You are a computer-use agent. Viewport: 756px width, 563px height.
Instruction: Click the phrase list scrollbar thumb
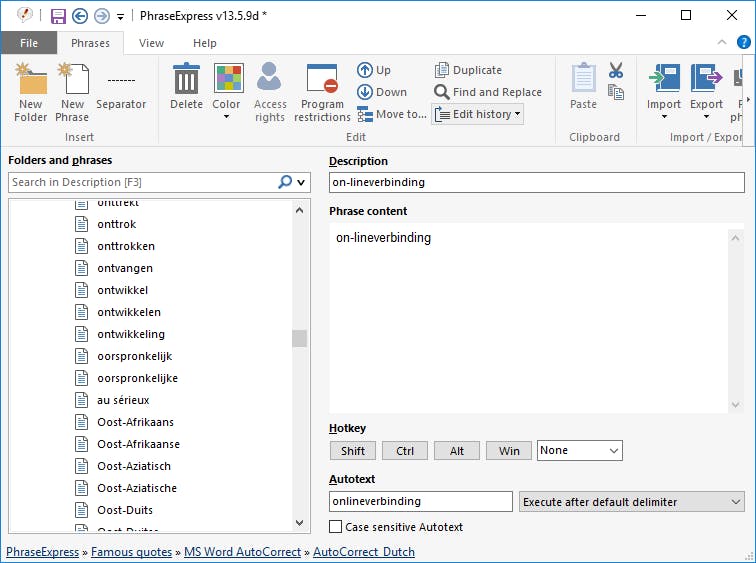point(299,338)
